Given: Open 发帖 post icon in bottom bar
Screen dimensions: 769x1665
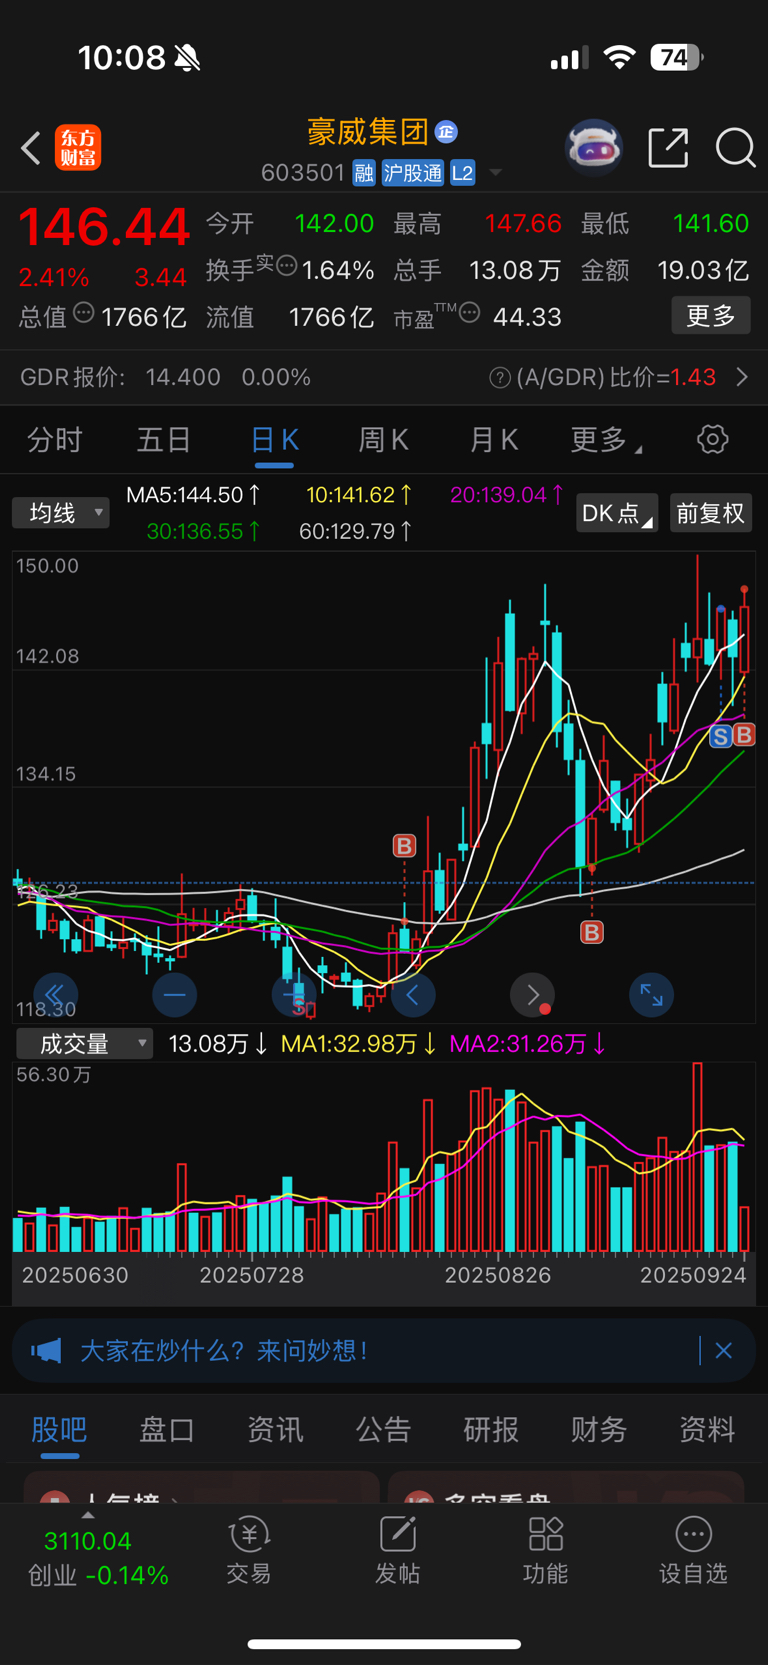Looking at the screenshot, I should (x=397, y=1551).
